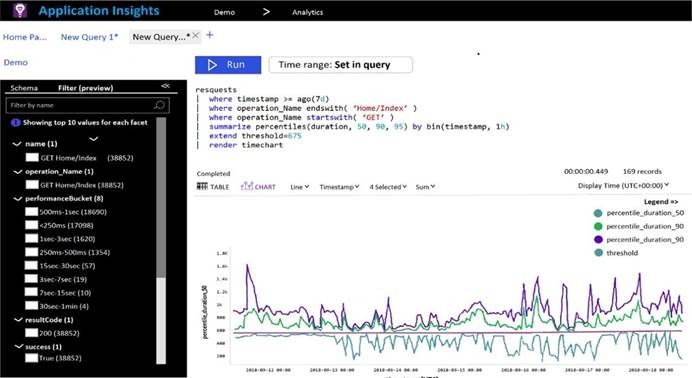This screenshot has height=378, width=692.
Task: Enable the 200 resultCode checkbox
Action: [x=31, y=333]
